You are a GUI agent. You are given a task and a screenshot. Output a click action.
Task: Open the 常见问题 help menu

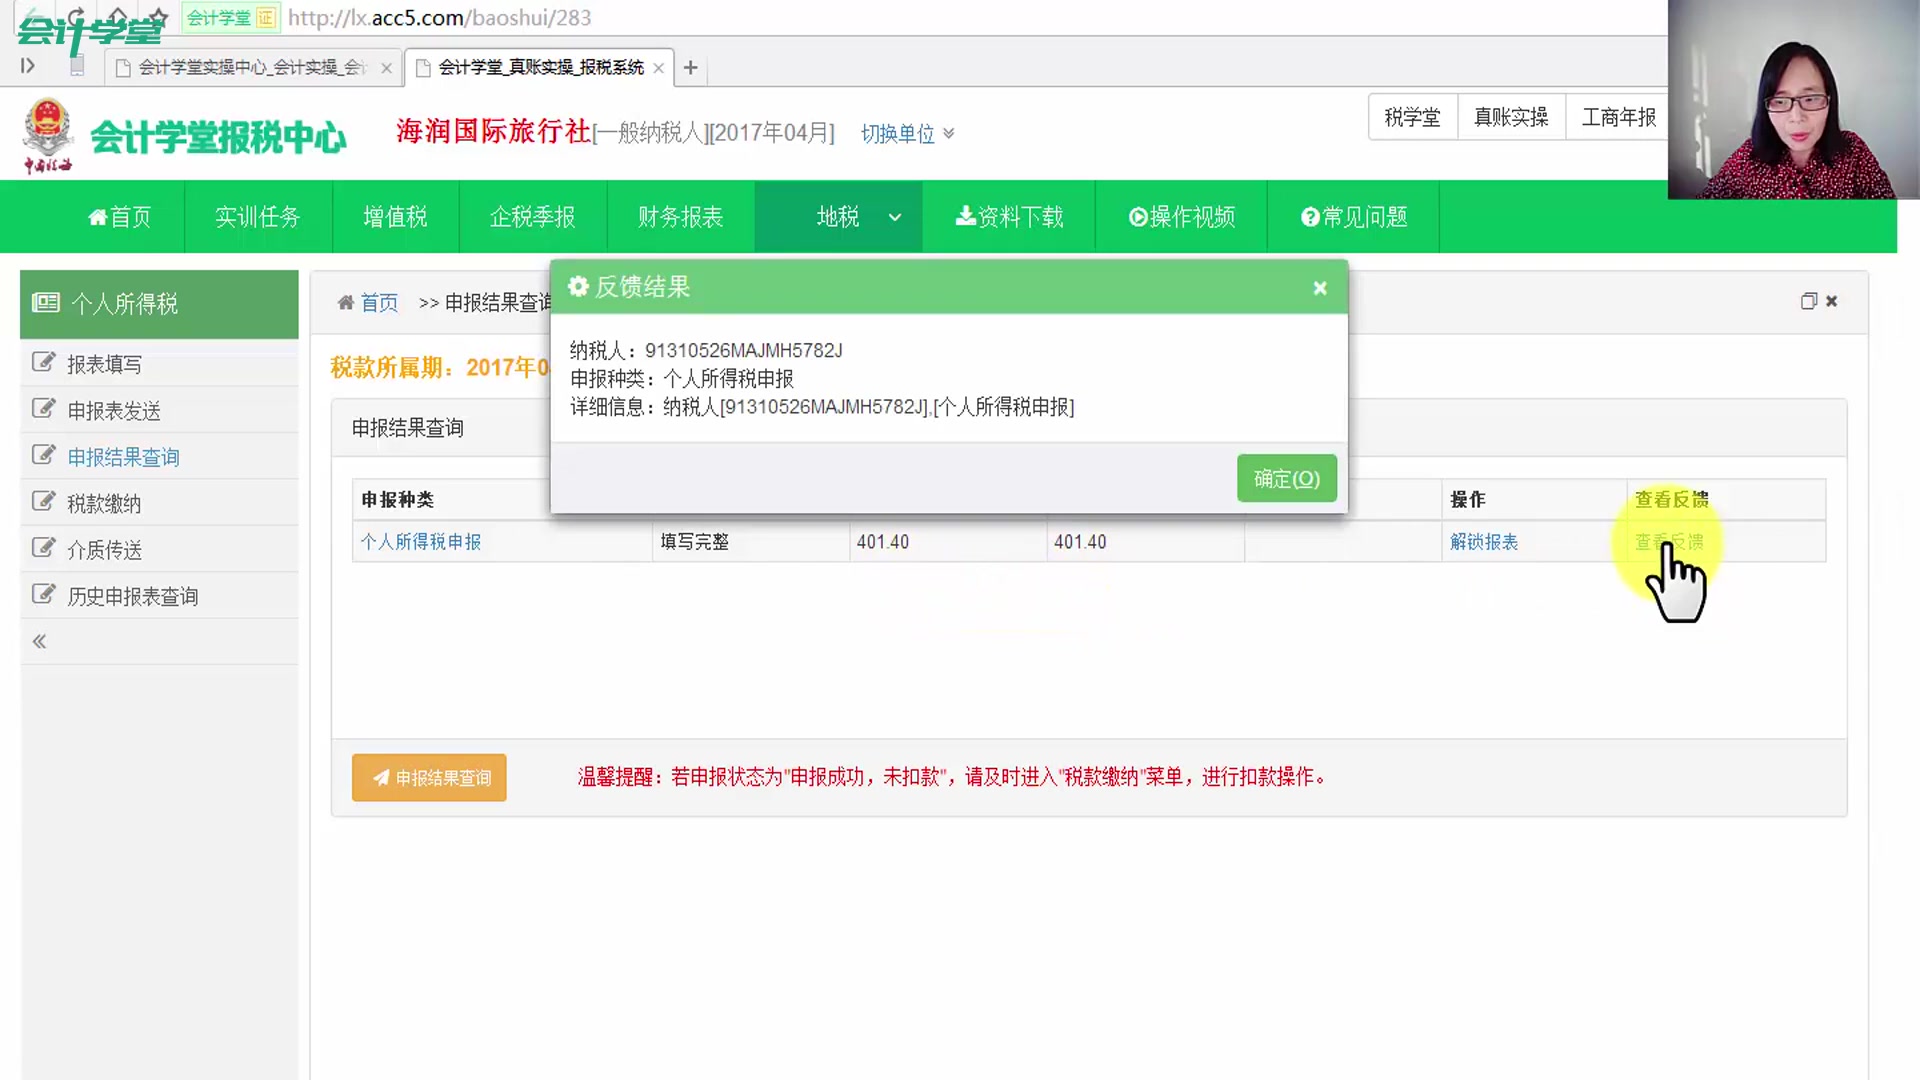pos(1353,217)
